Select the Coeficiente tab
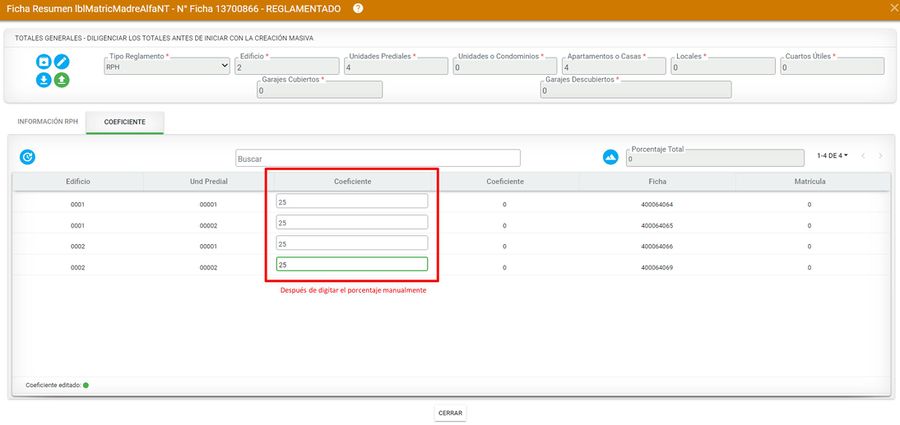The image size is (900, 425). [125, 122]
